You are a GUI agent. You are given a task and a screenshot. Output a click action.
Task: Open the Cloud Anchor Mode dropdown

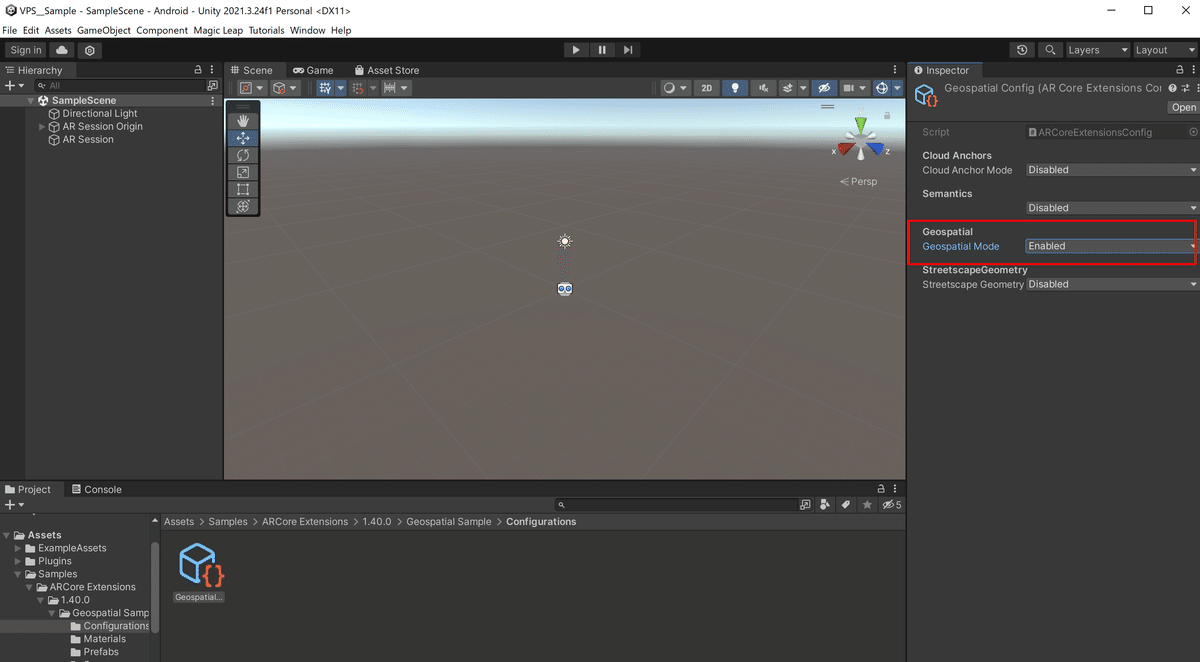click(1108, 169)
